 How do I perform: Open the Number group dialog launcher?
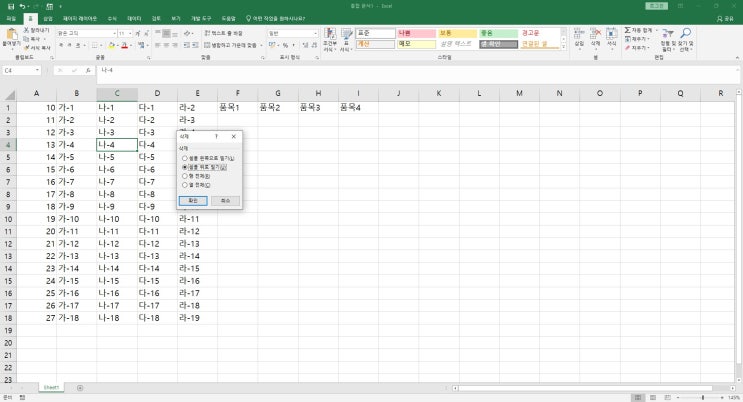click(x=317, y=58)
